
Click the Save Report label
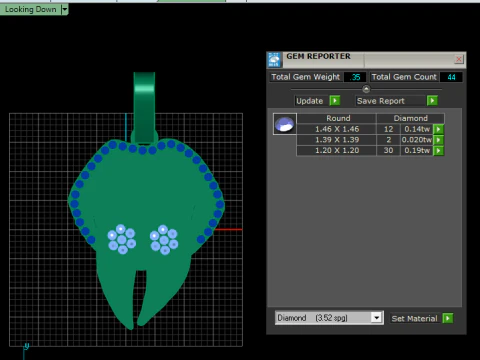(381, 101)
